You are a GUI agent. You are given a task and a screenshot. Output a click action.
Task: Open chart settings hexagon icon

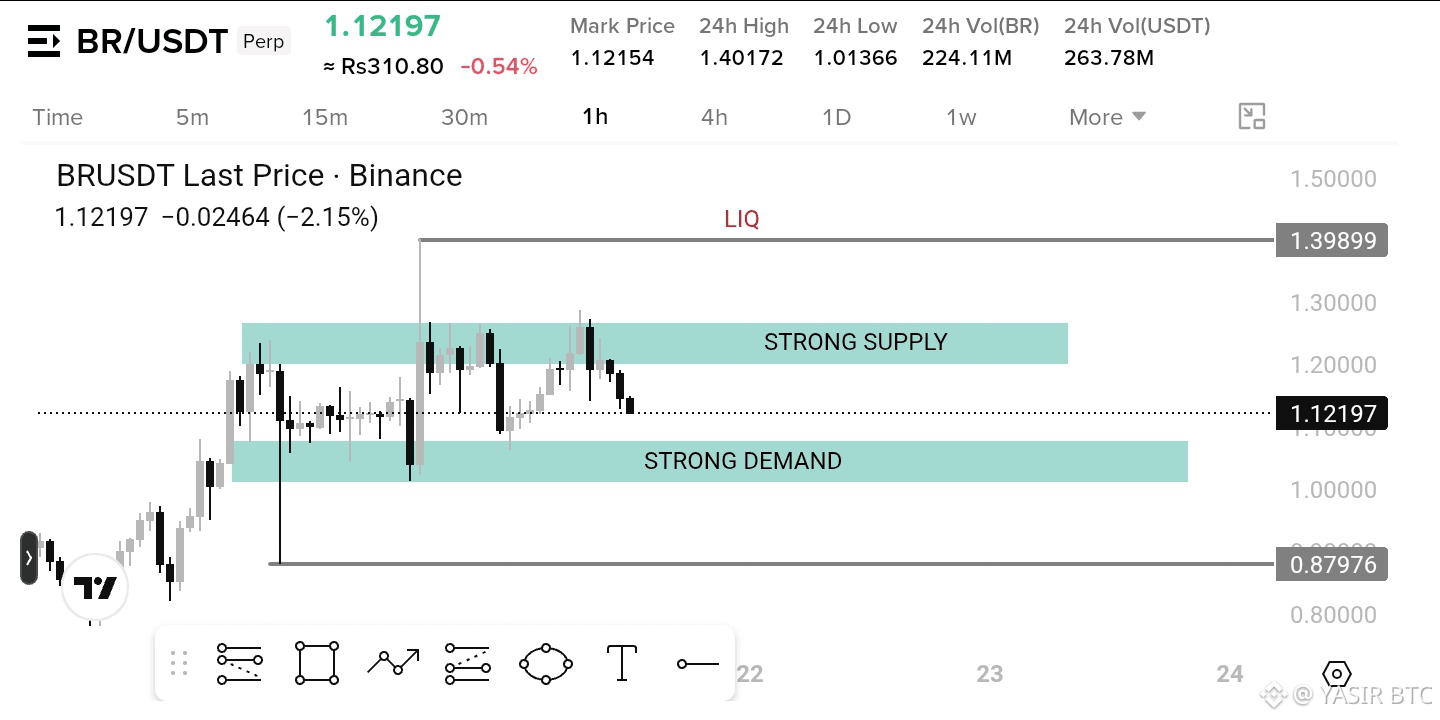[x=1337, y=673]
